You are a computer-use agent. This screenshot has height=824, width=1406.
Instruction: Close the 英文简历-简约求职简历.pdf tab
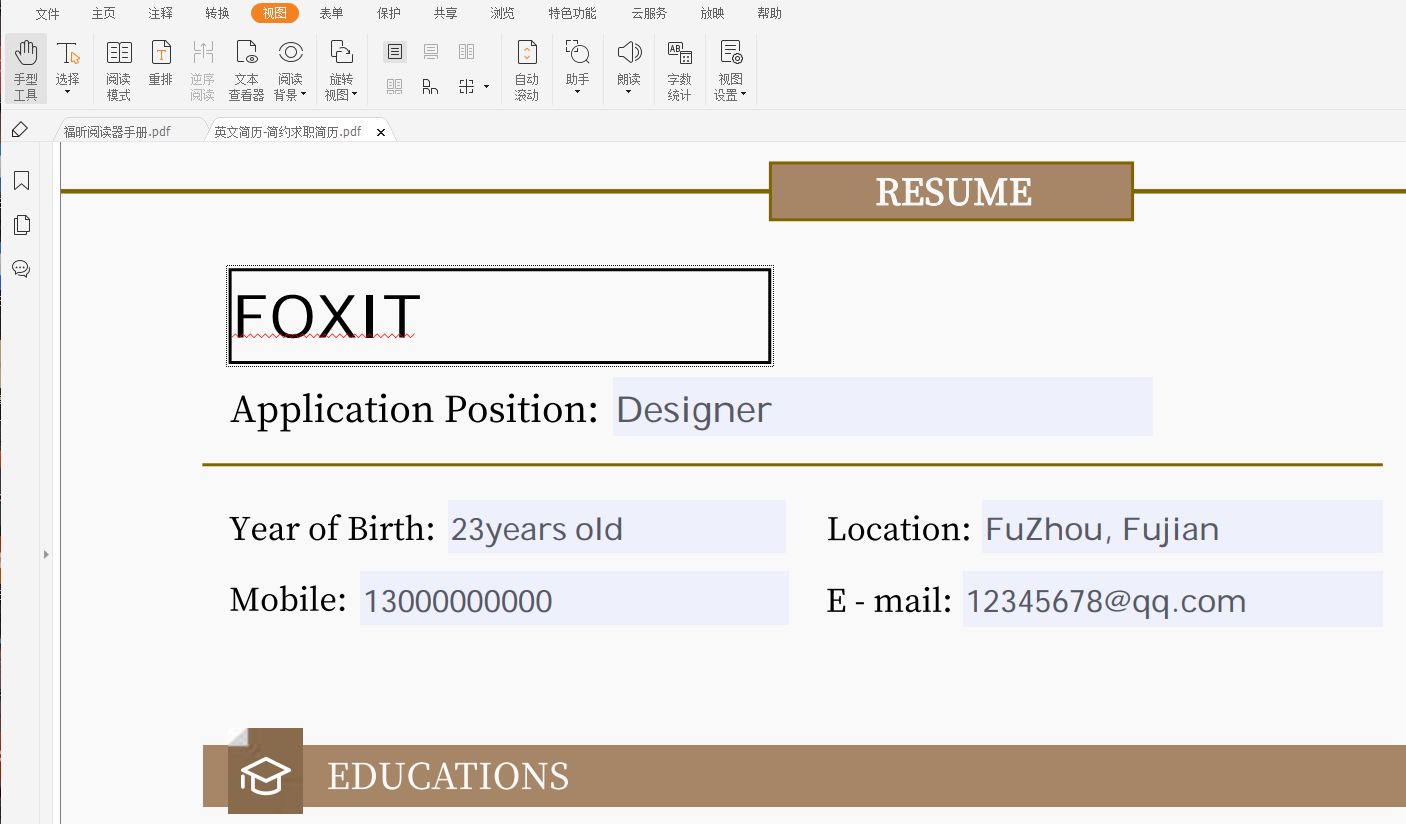tap(381, 130)
